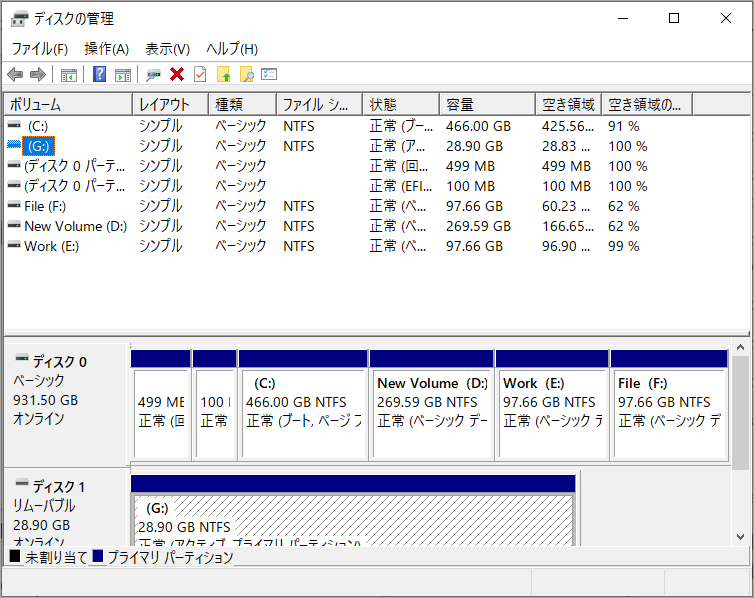Sort by the レイアウト column header
Image resolution: width=754 pixels, height=598 pixels.
pos(170,104)
